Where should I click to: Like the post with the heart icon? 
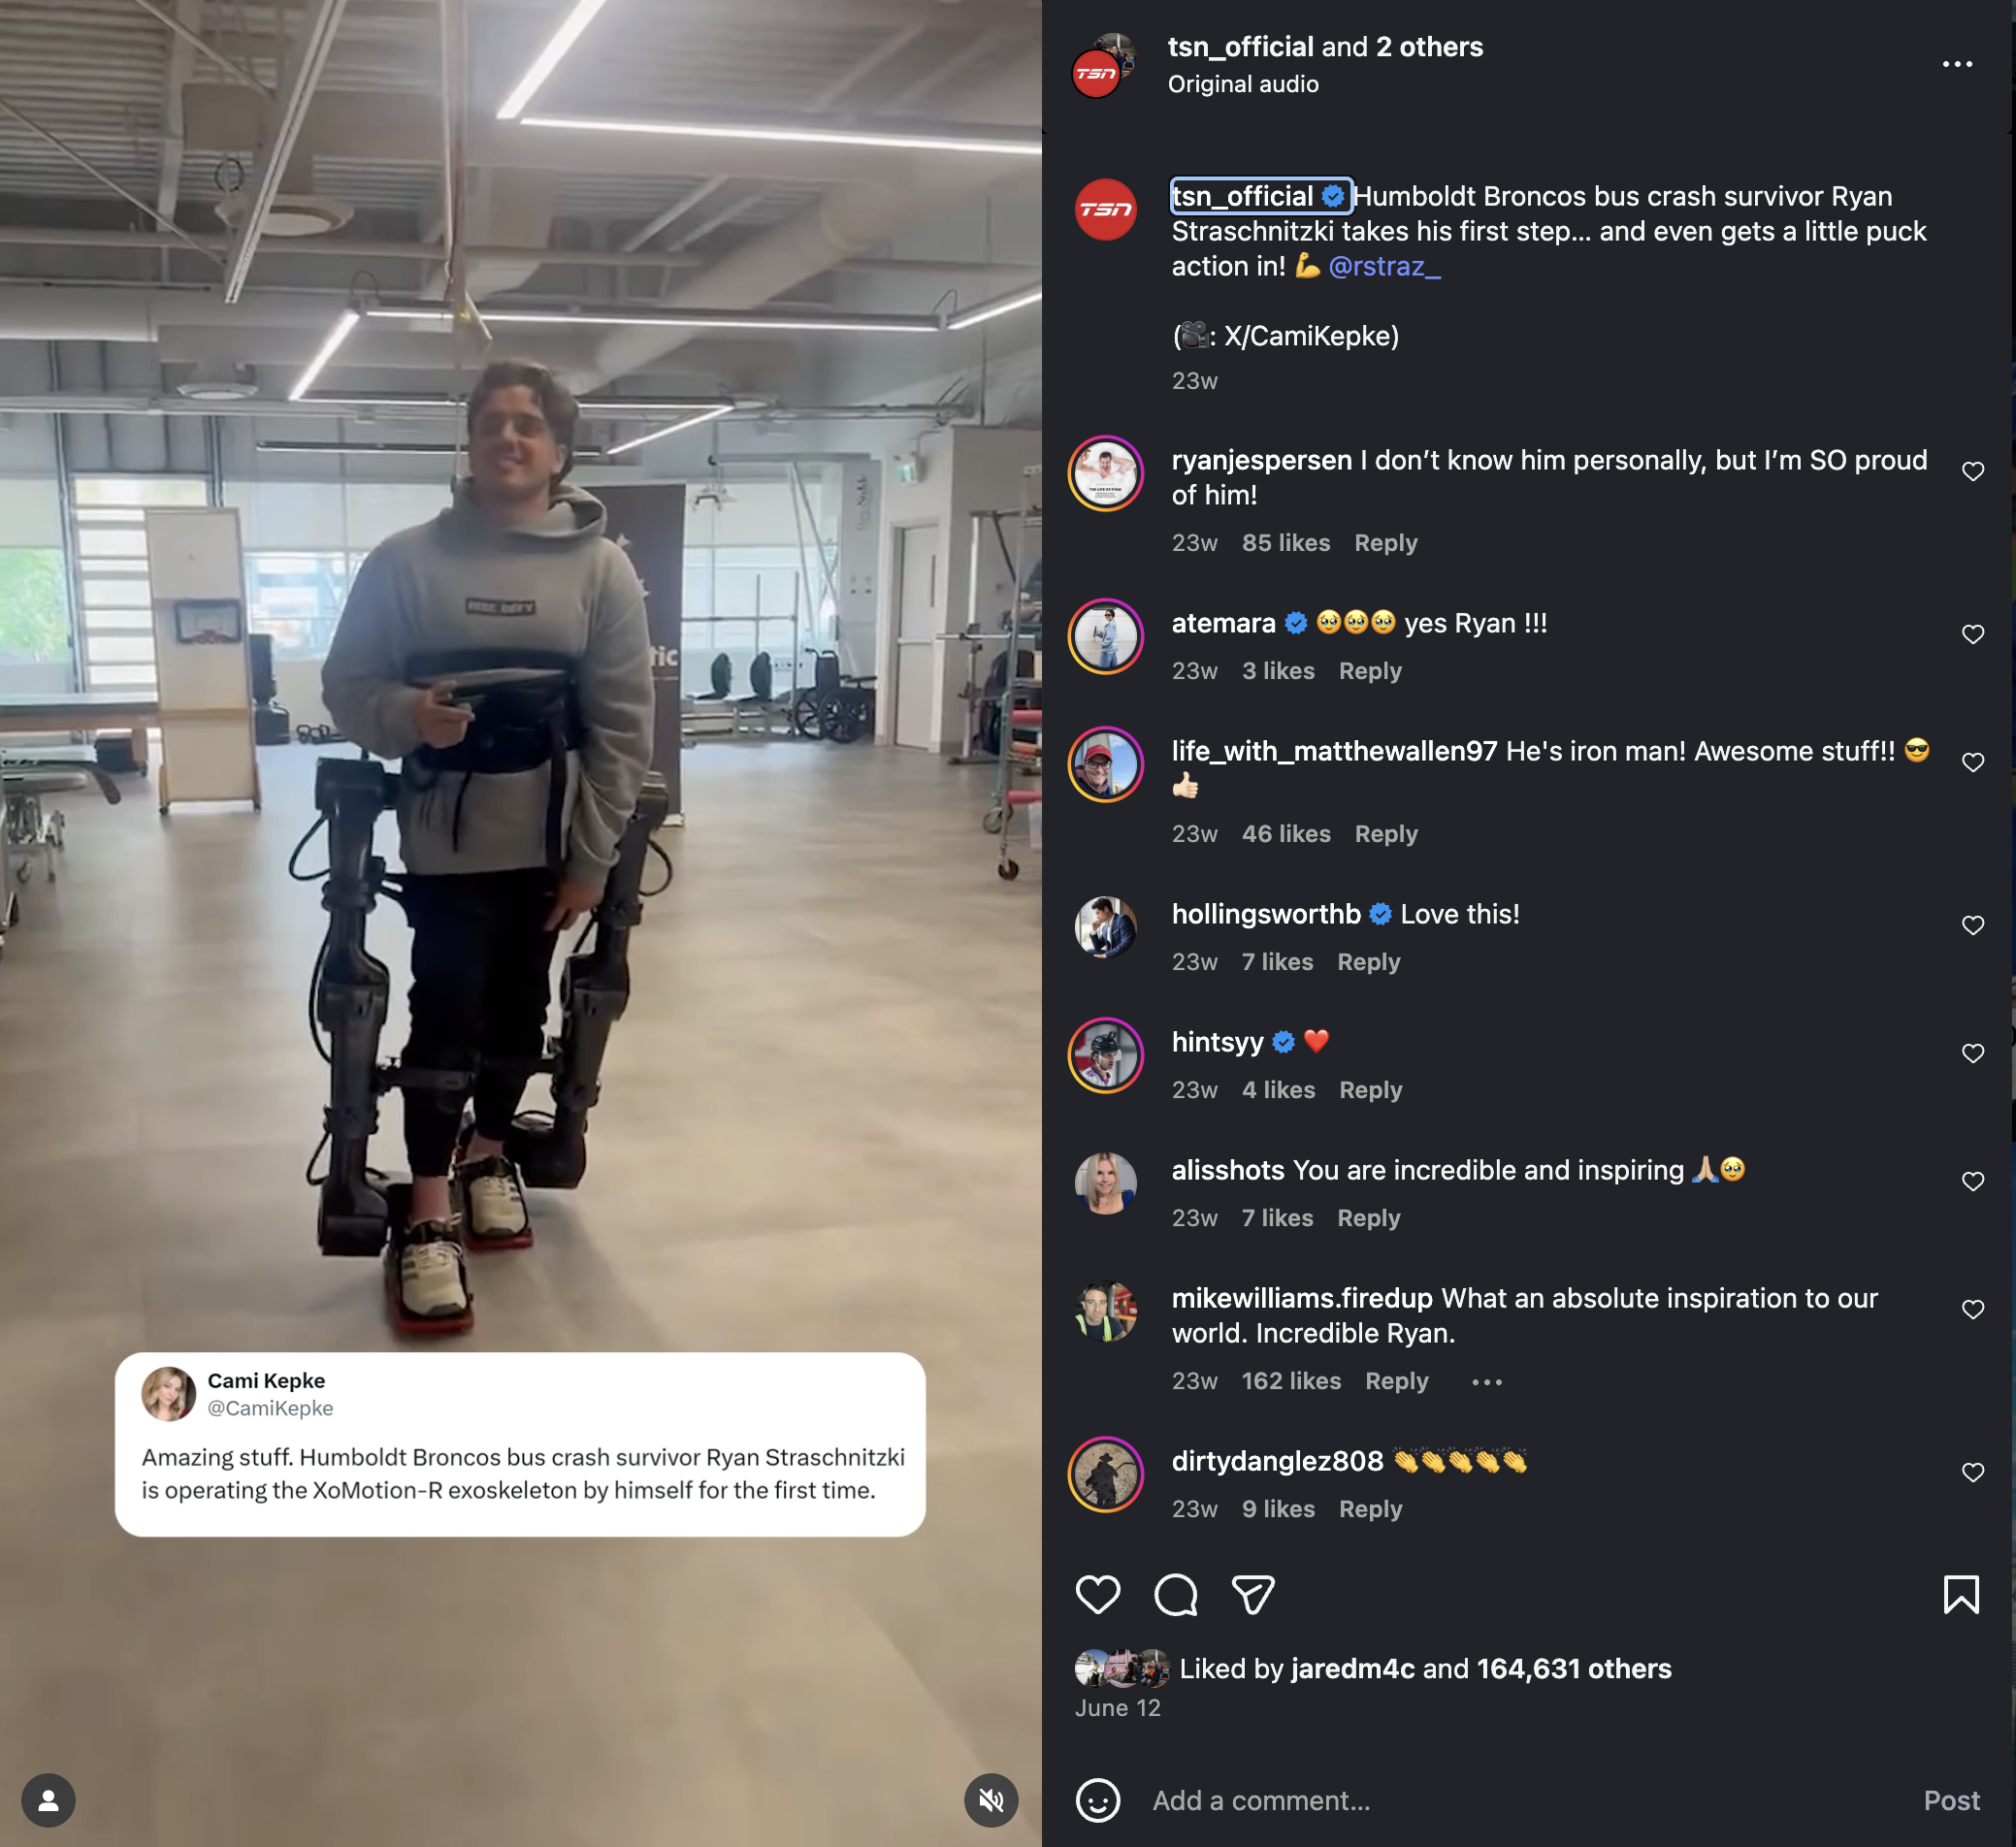click(1097, 1594)
